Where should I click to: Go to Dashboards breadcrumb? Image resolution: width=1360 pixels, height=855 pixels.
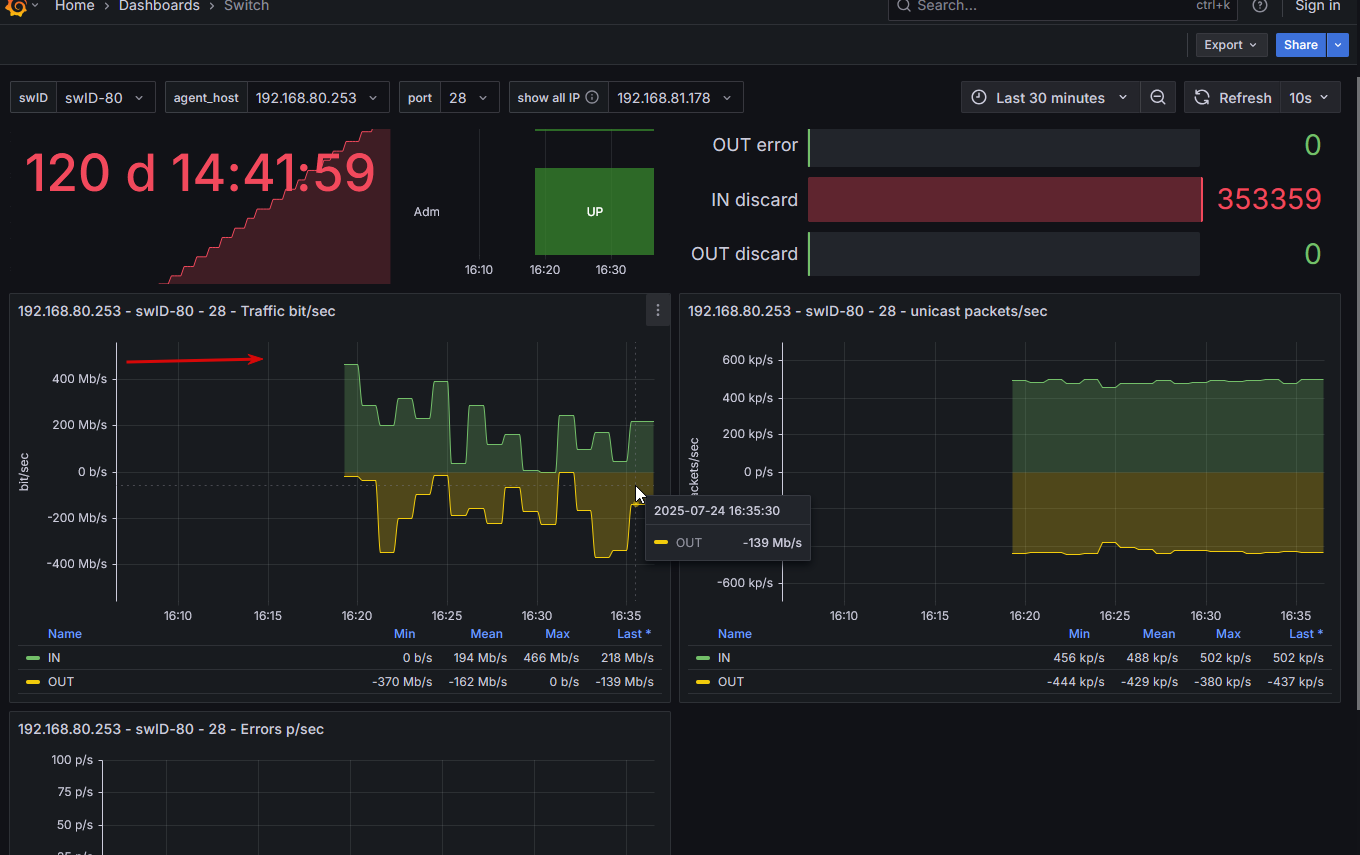click(159, 6)
